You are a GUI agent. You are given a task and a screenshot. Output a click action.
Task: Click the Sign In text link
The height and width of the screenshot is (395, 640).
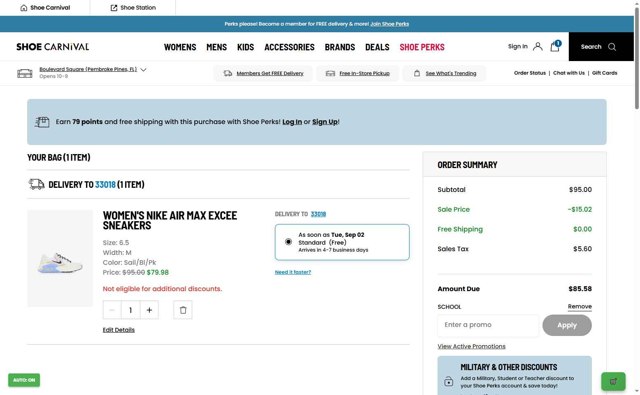[x=518, y=47]
